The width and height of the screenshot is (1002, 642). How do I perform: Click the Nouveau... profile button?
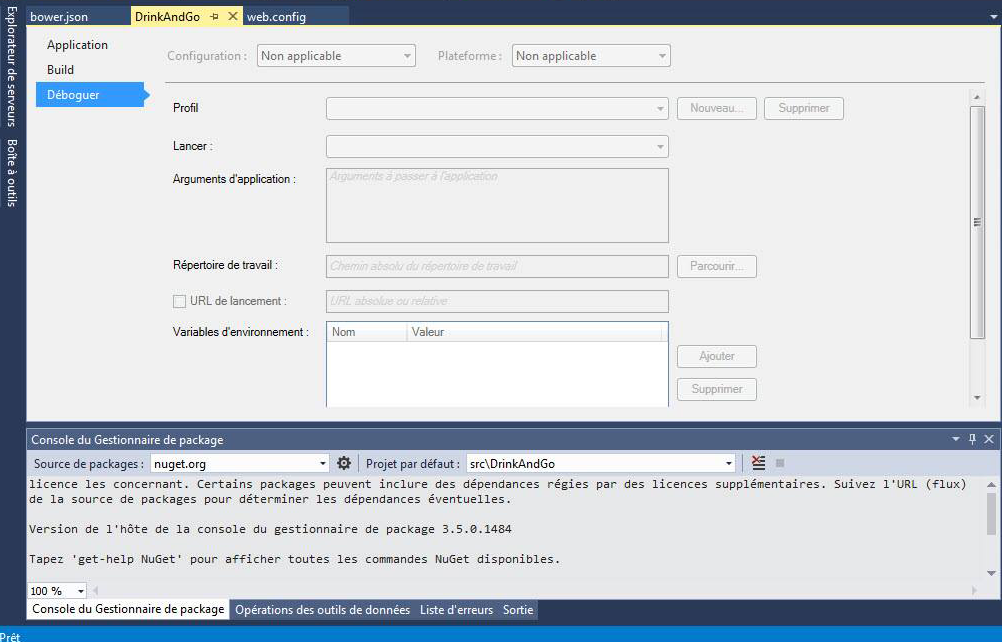(717, 109)
